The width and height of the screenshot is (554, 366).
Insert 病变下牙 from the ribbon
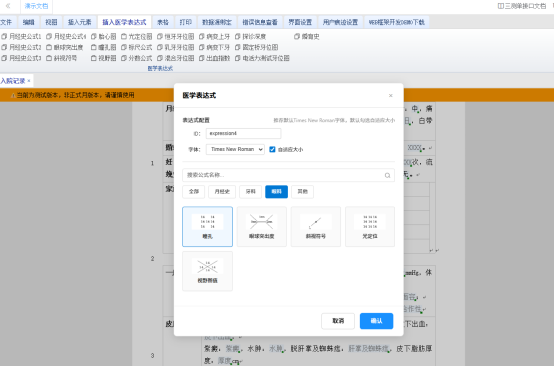pos(214,47)
